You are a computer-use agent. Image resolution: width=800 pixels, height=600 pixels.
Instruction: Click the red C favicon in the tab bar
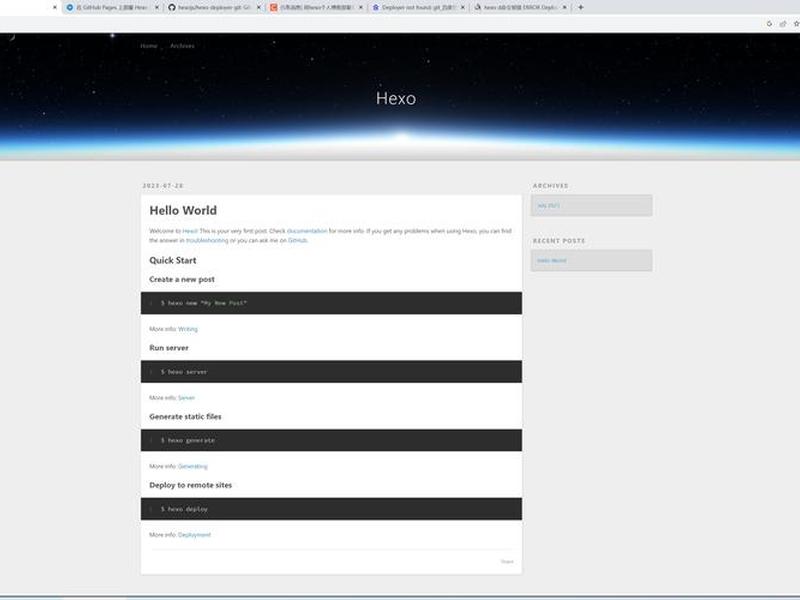(274, 7)
